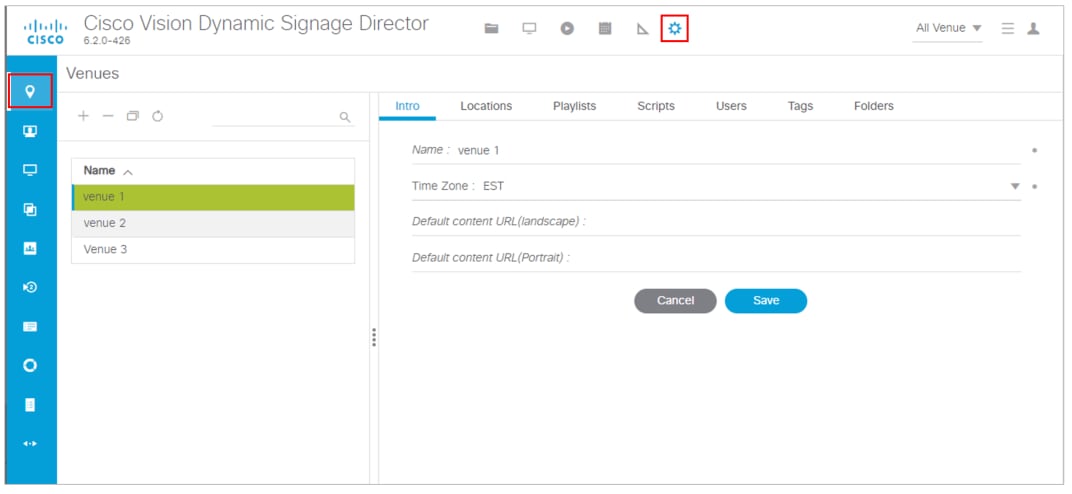
Task: Select venue 2 in the list
Action: click(213, 223)
